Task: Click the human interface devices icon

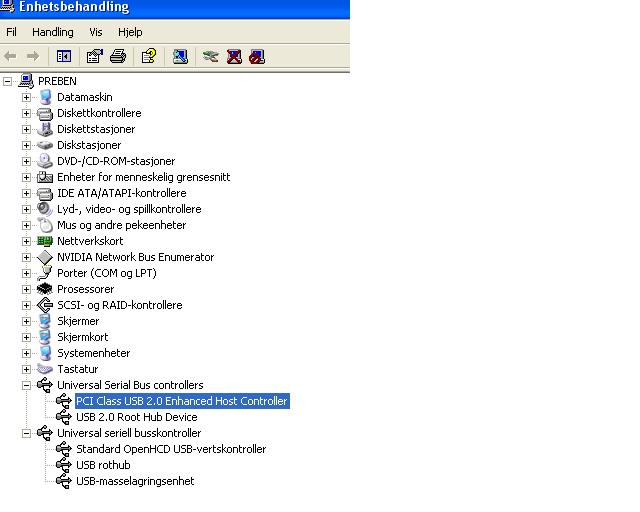Action: [45, 177]
